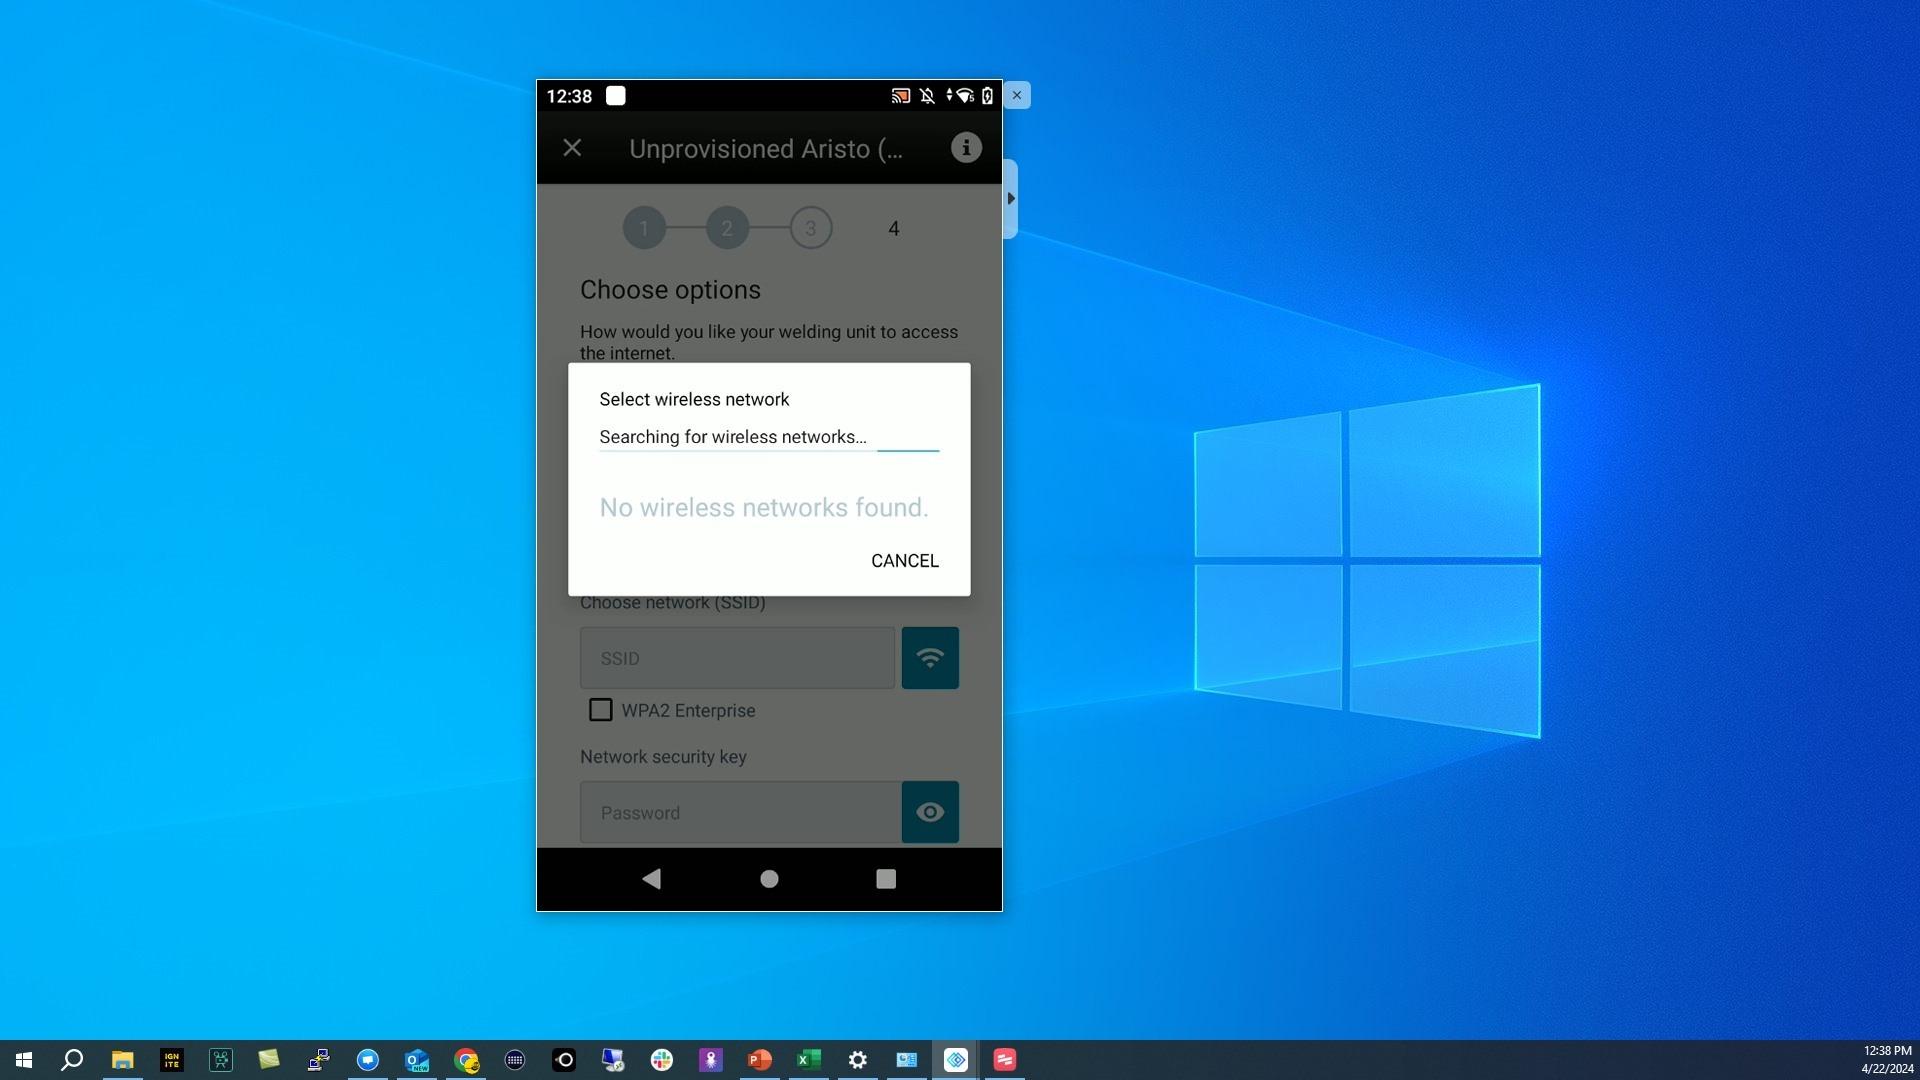Open the remote desktop monitor icon in taskbar
1920x1080 pixels.
click(613, 1060)
